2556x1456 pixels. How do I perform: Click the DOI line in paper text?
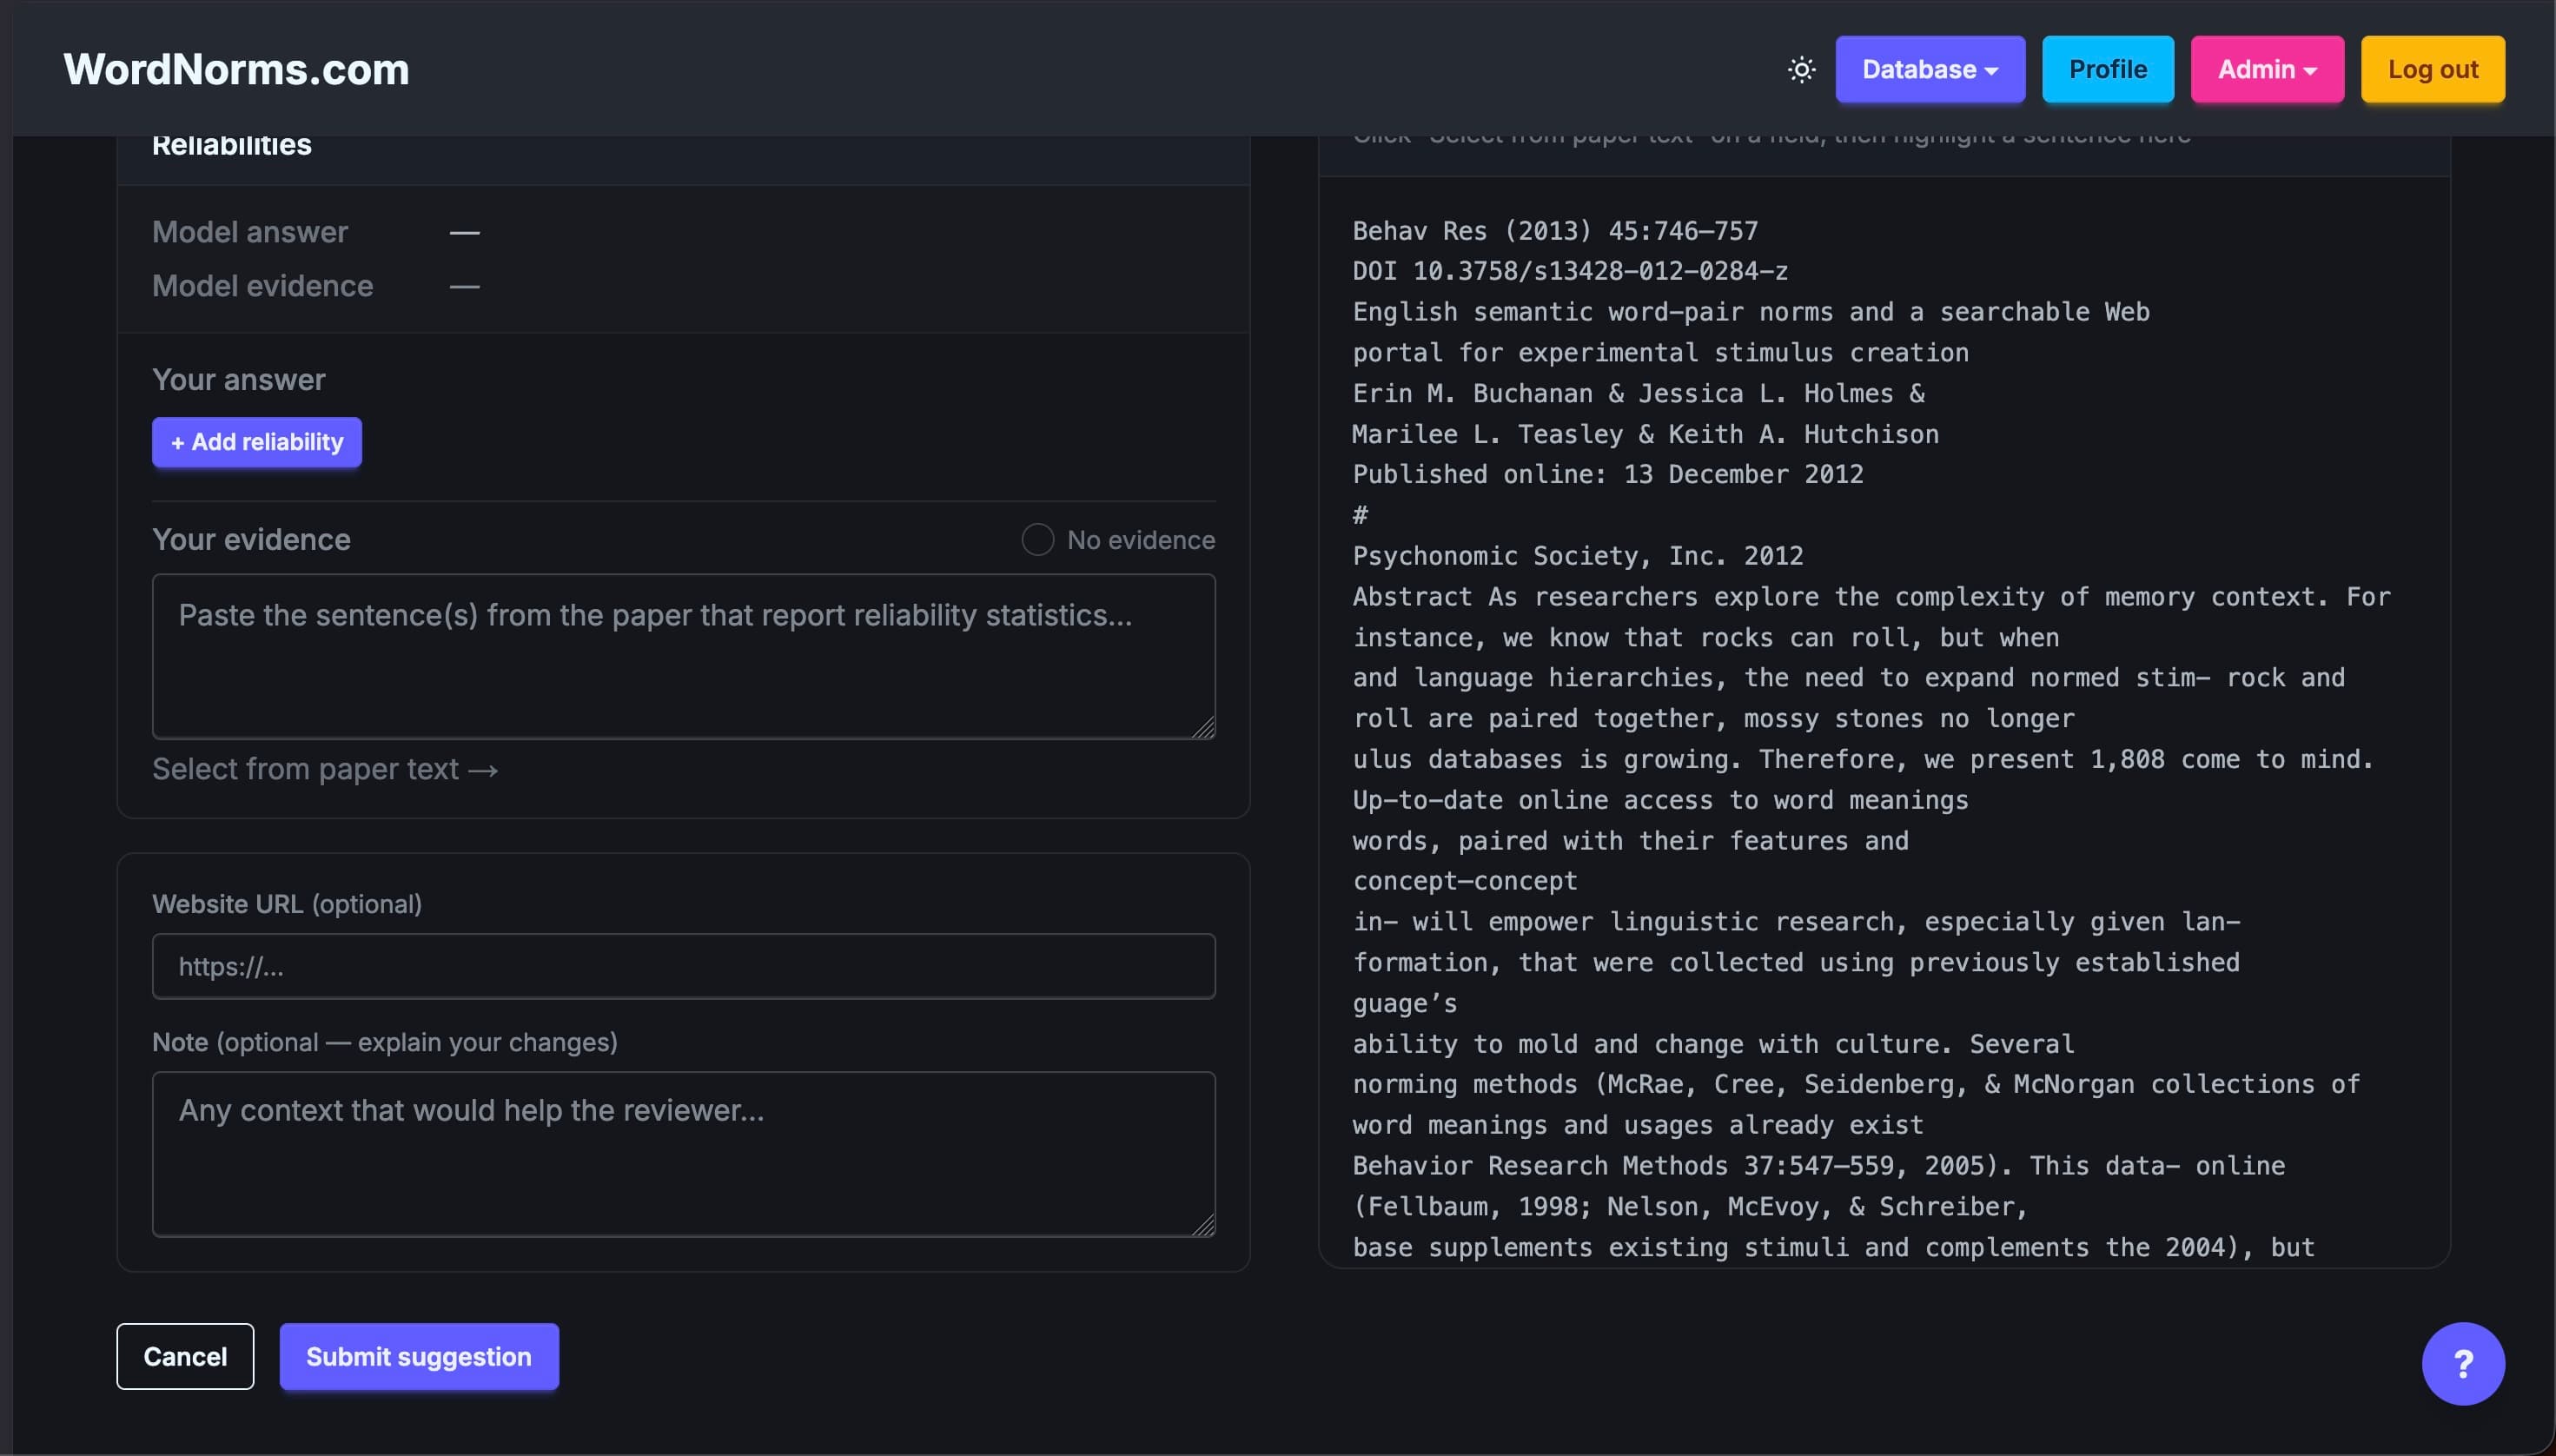(x=1570, y=271)
